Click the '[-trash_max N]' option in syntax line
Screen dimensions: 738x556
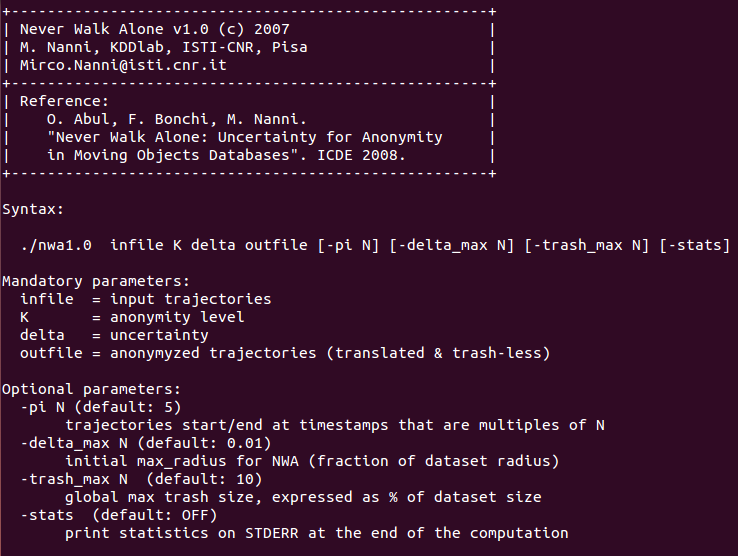(587, 245)
